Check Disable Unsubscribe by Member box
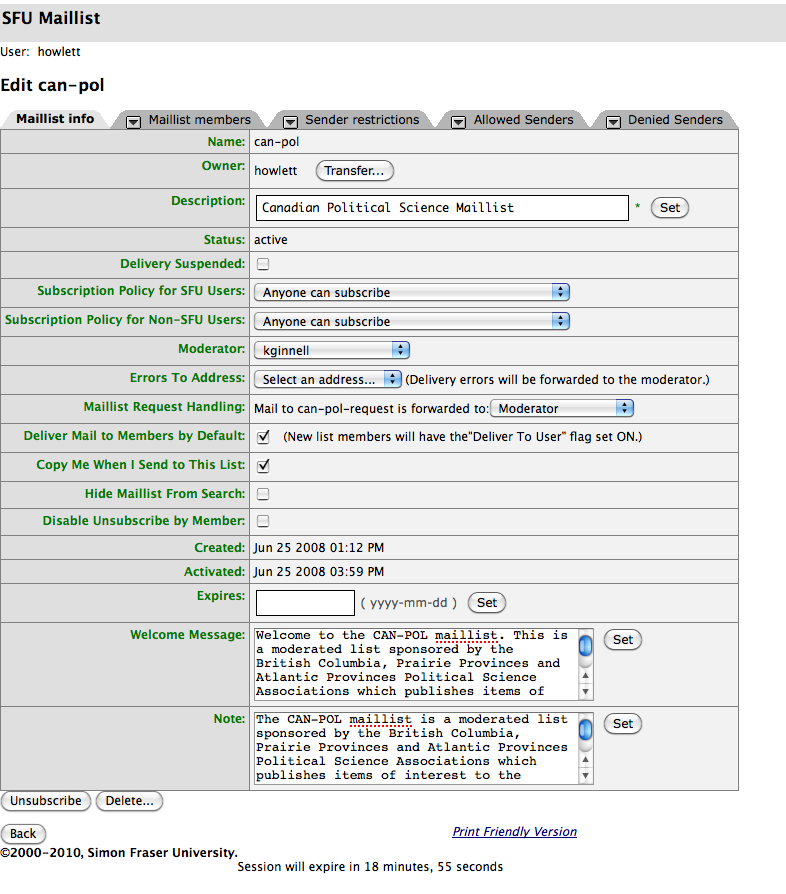 tap(263, 521)
